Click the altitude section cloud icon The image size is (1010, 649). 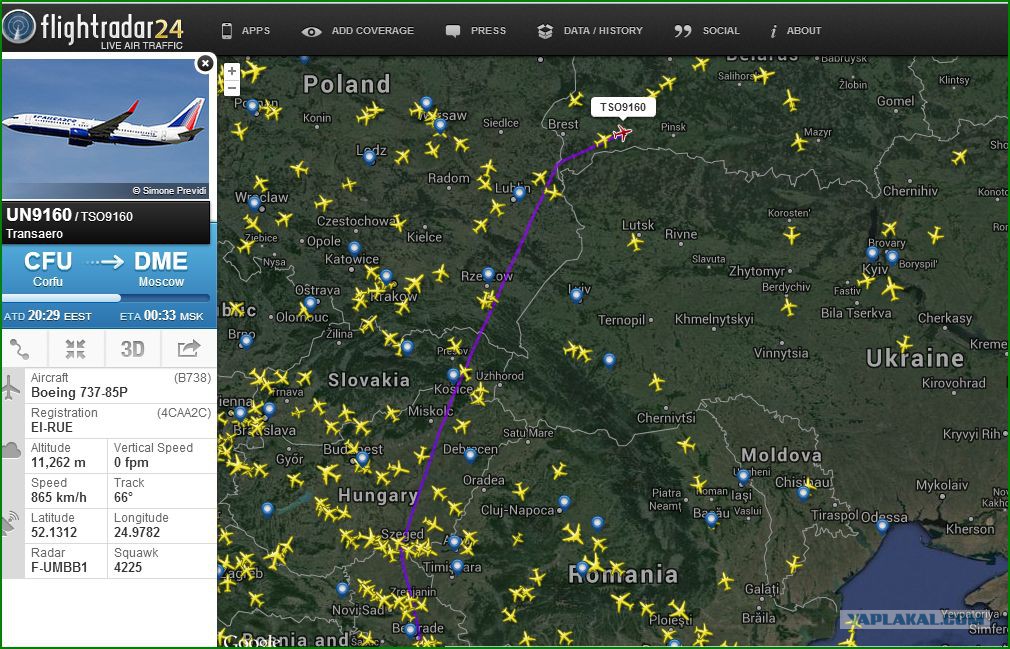coord(11,450)
